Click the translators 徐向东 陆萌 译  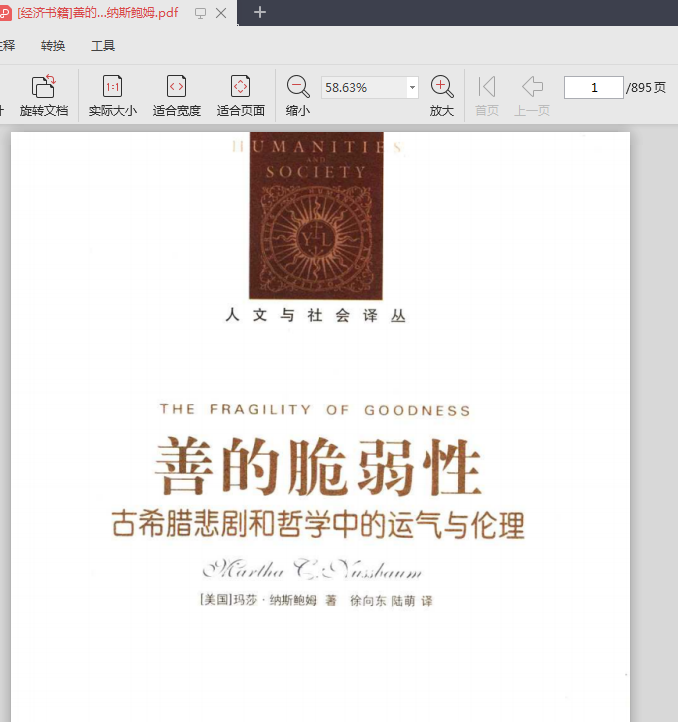pos(392,600)
